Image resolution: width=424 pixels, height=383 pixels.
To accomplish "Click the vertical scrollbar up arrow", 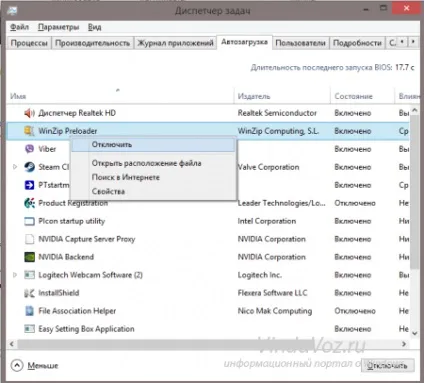I will (414, 110).
